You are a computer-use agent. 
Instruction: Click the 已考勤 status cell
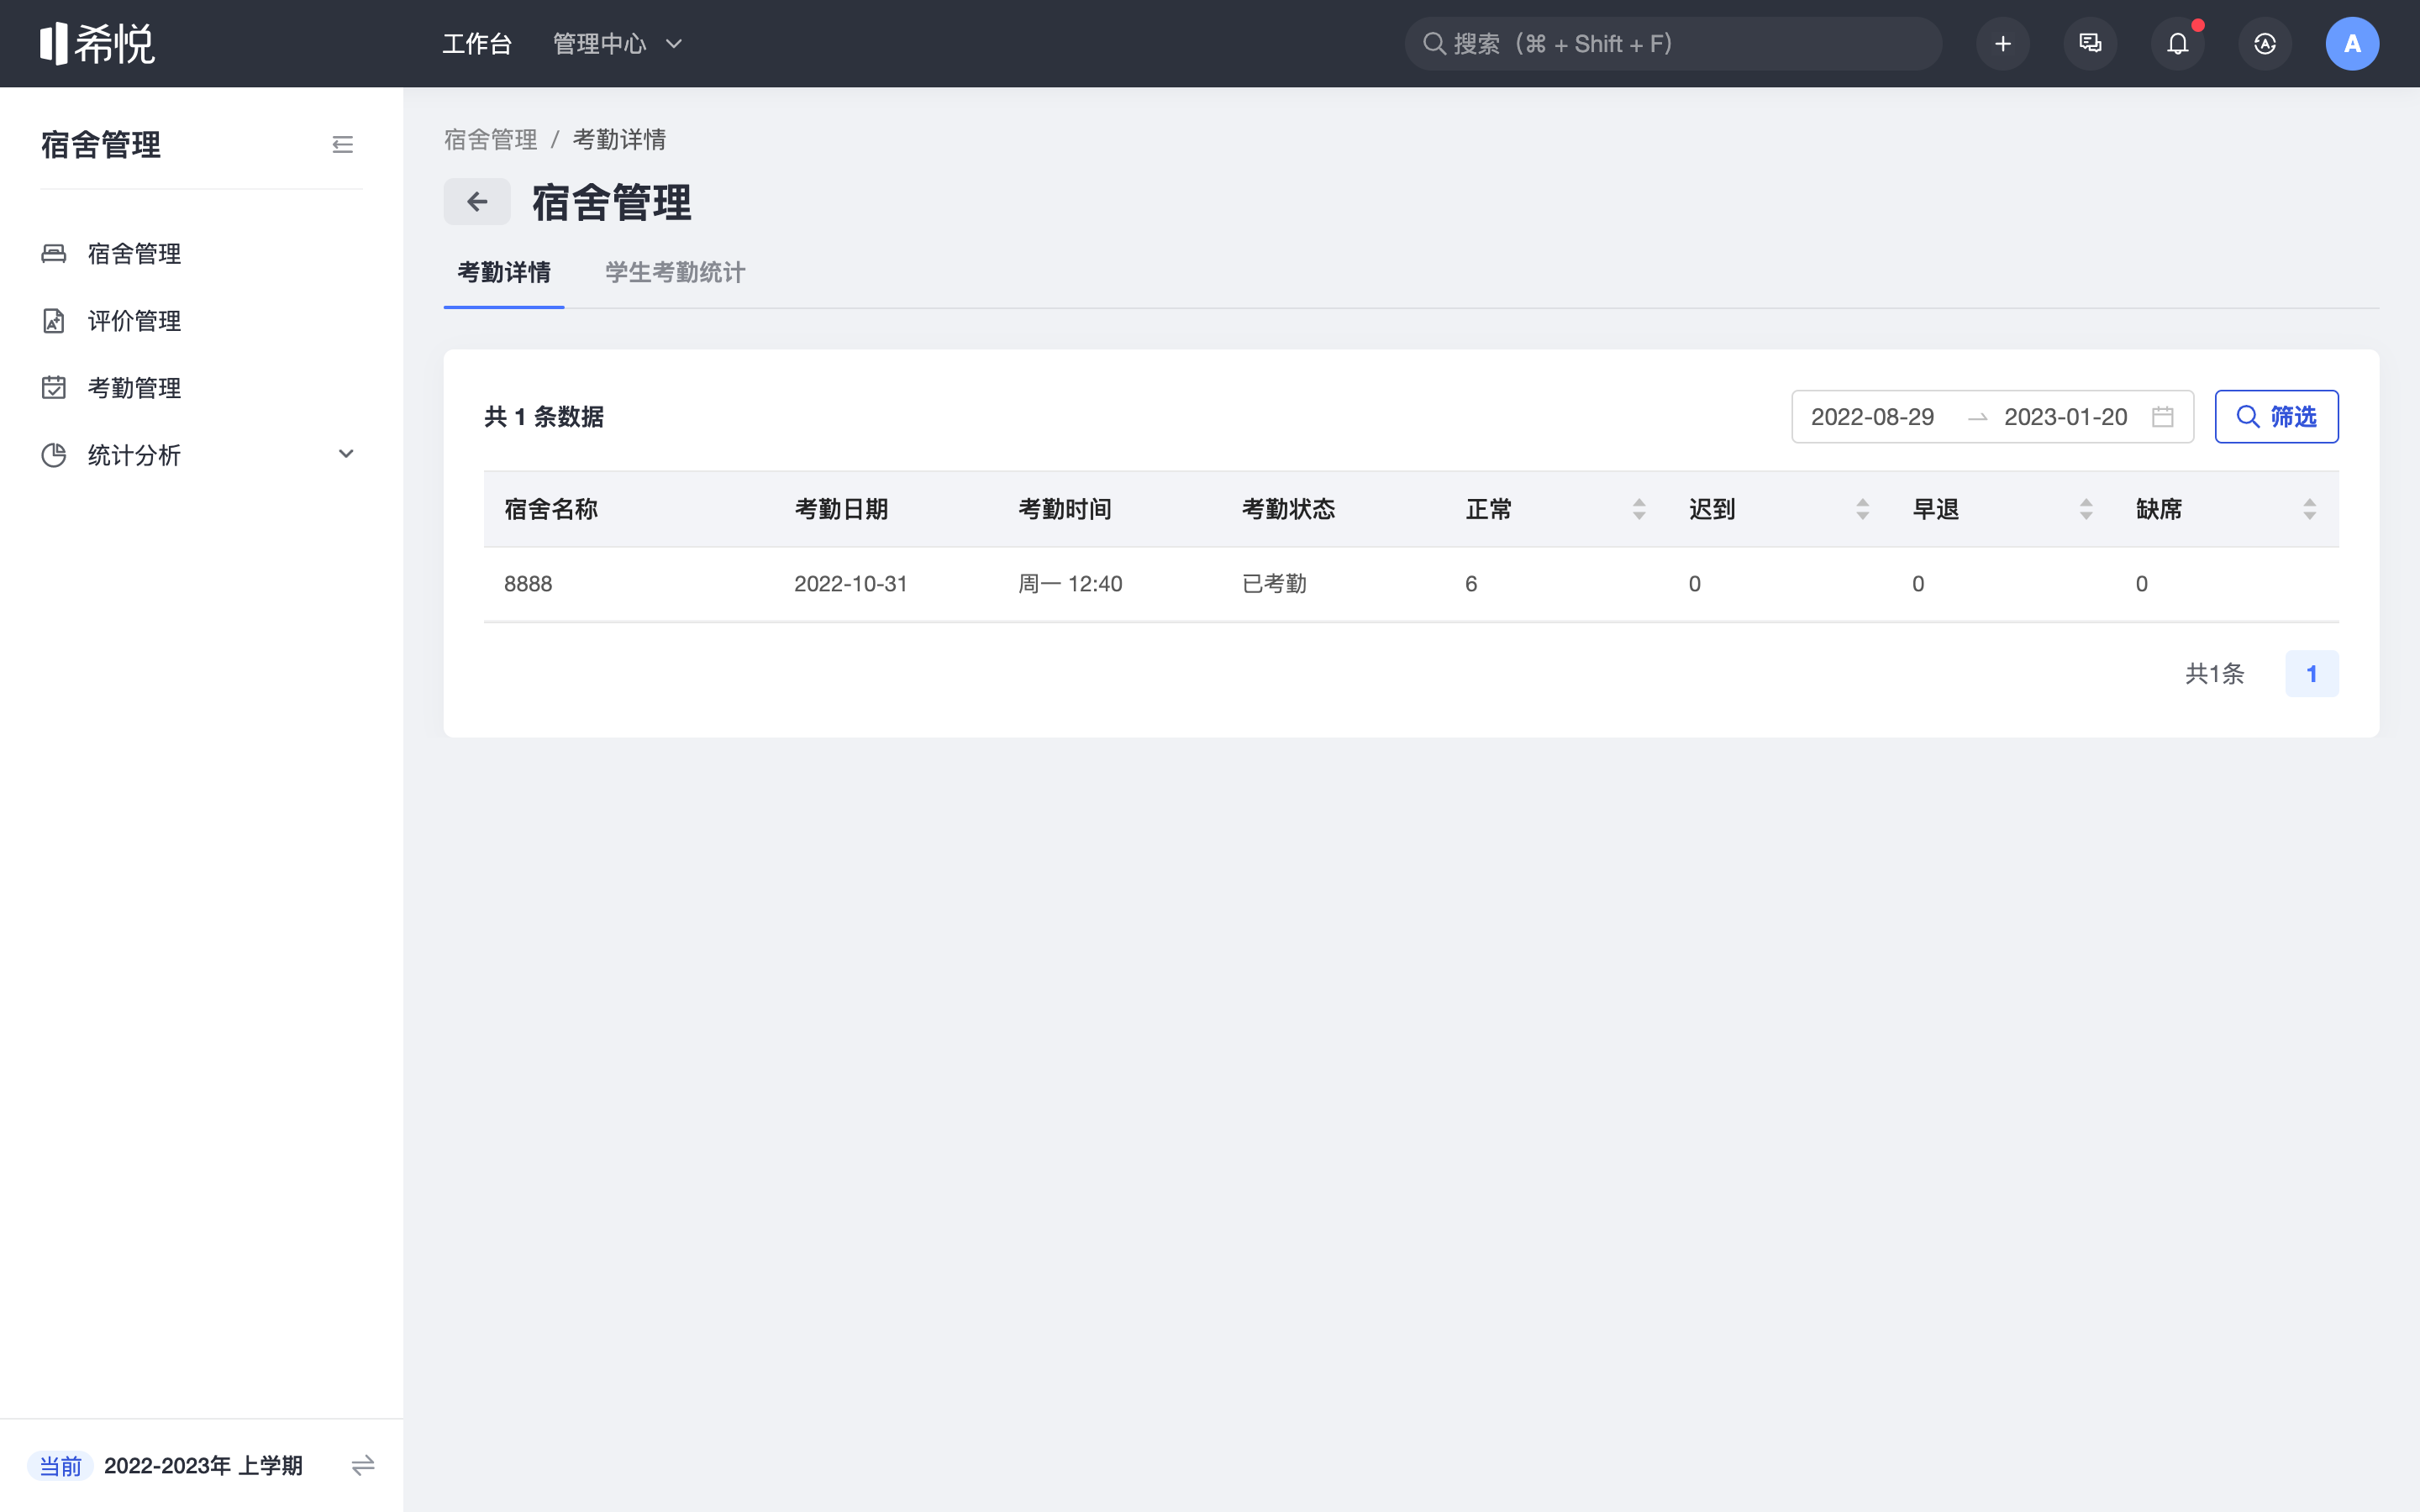[1274, 584]
